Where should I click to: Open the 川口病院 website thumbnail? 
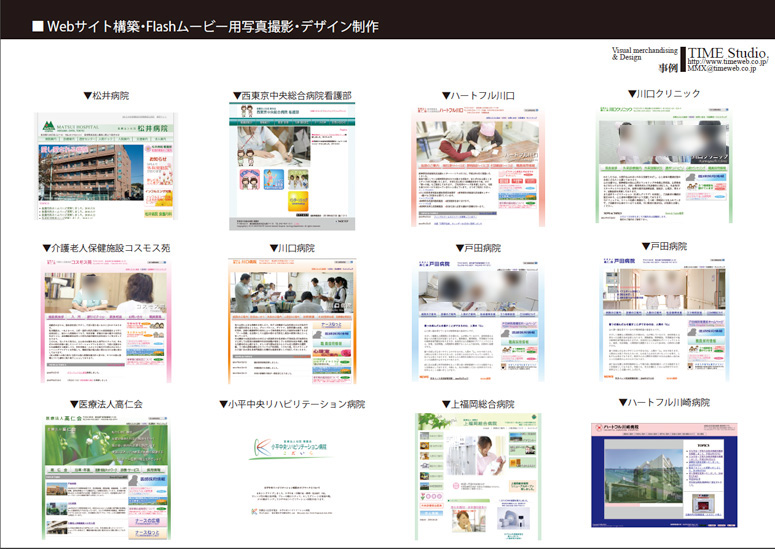tap(292, 321)
